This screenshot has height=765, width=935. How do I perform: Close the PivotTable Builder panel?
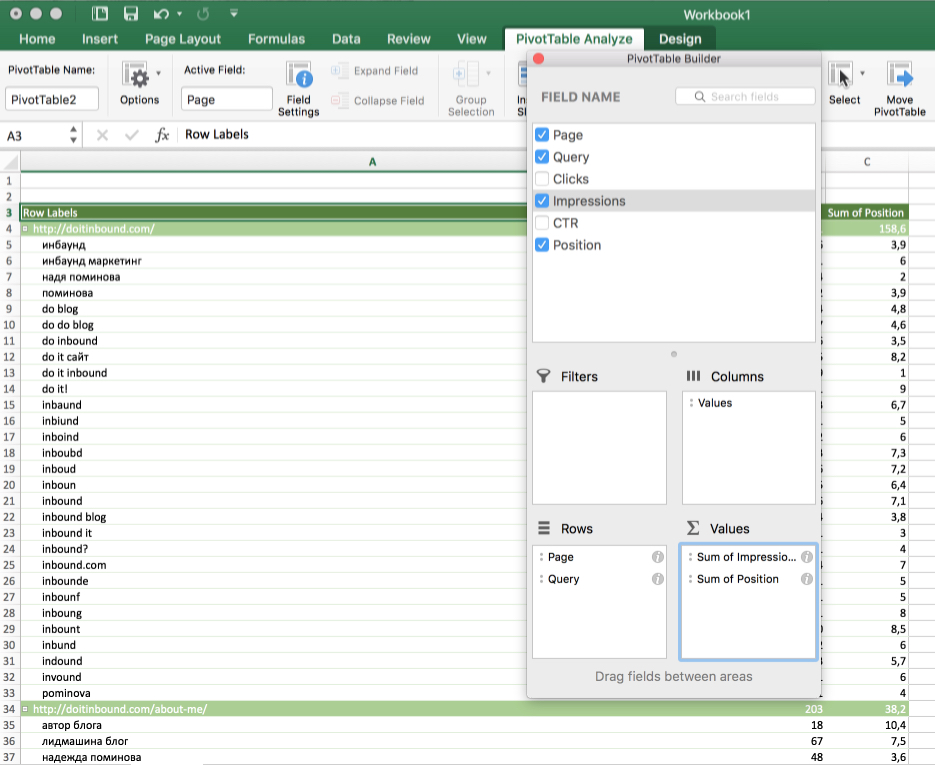point(538,58)
